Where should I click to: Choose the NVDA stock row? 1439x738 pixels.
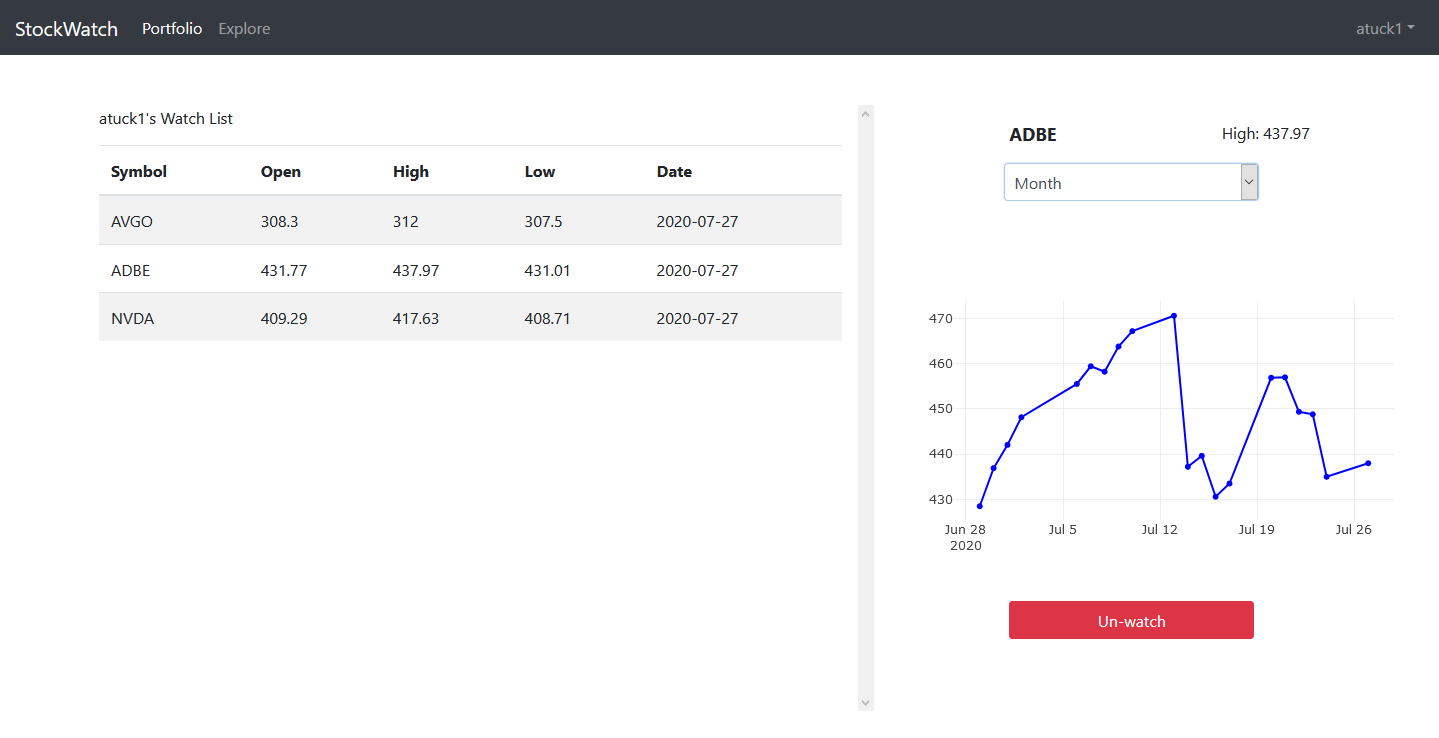pos(132,318)
